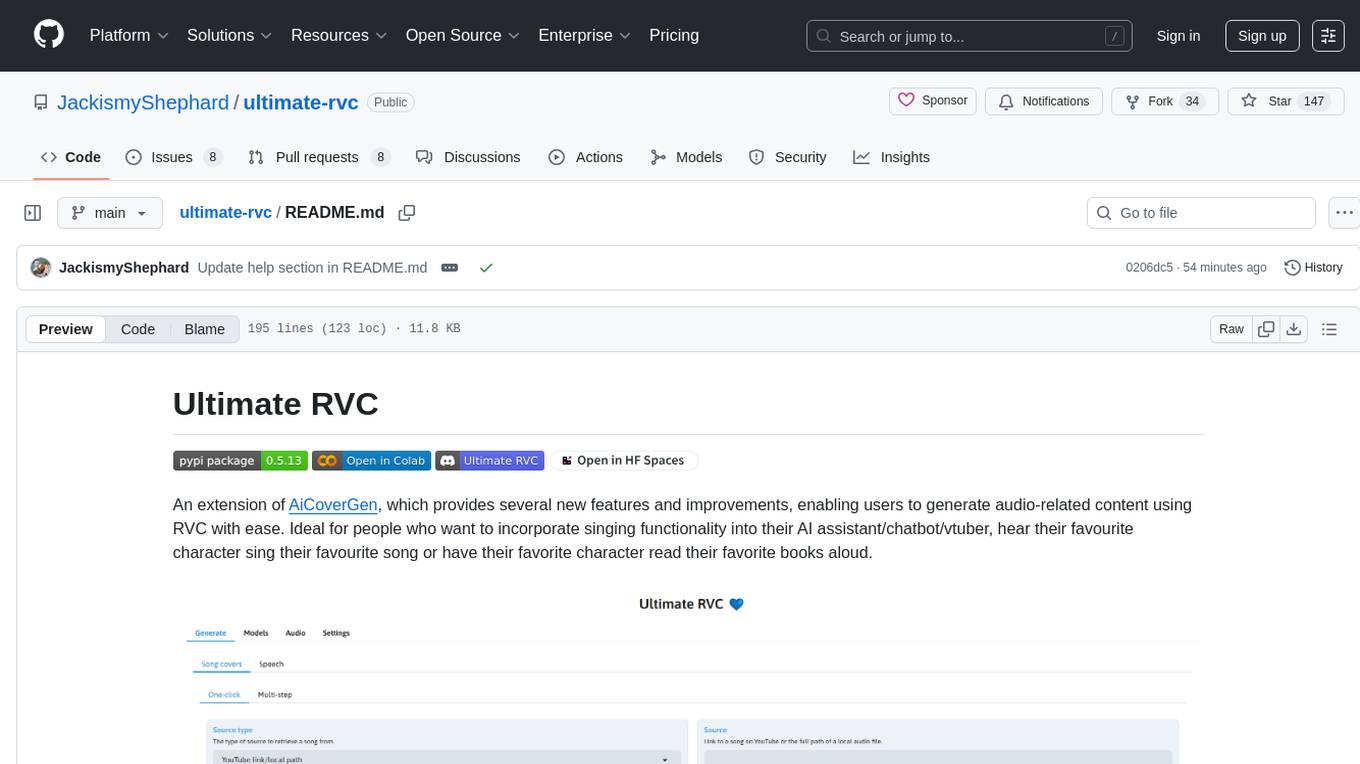Switch to the Code tab

(x=71, y=157)
